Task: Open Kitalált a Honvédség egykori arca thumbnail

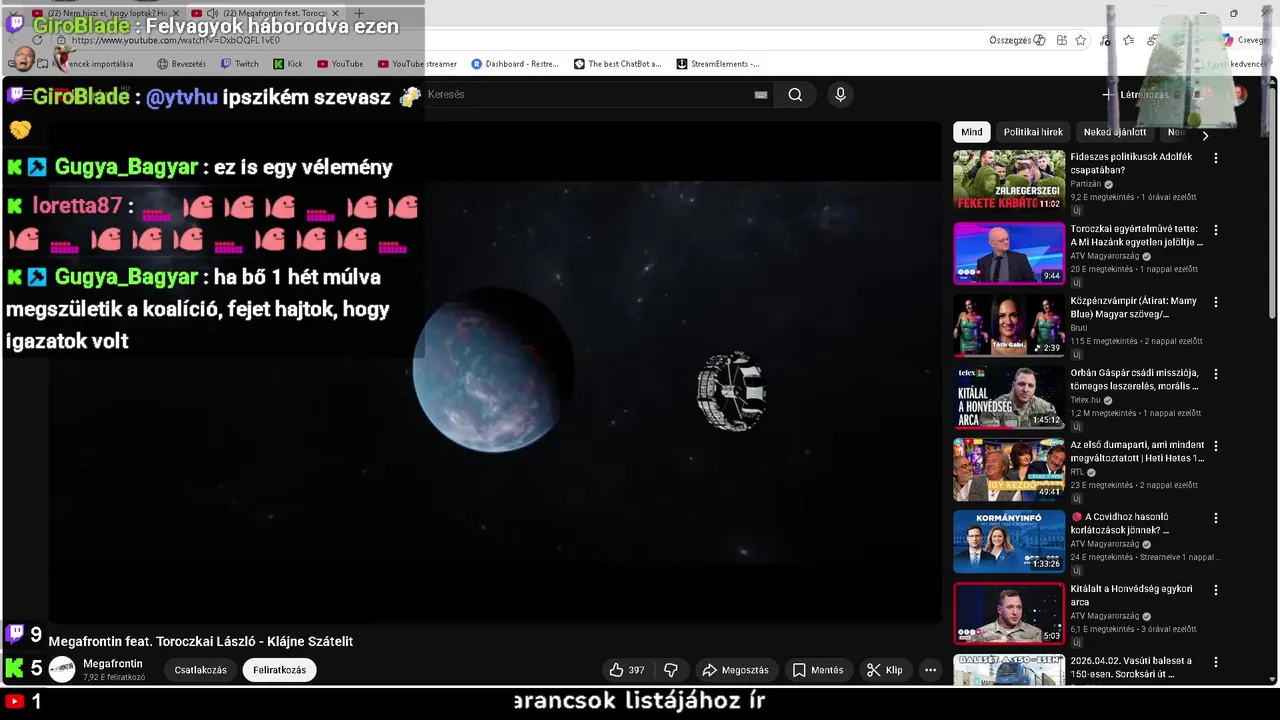Action: tap(1009, 613)
